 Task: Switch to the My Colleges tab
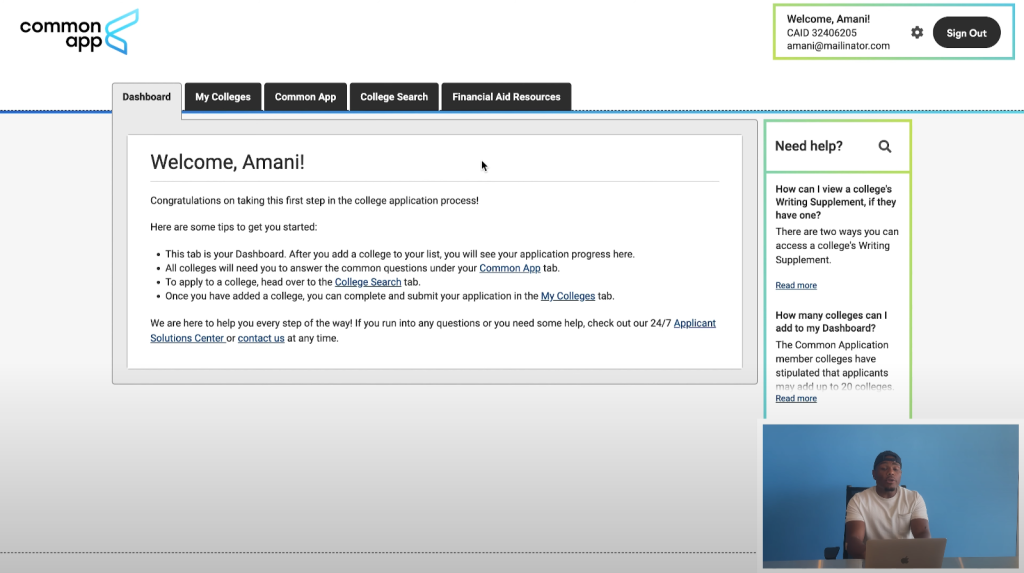pos(223,97)
